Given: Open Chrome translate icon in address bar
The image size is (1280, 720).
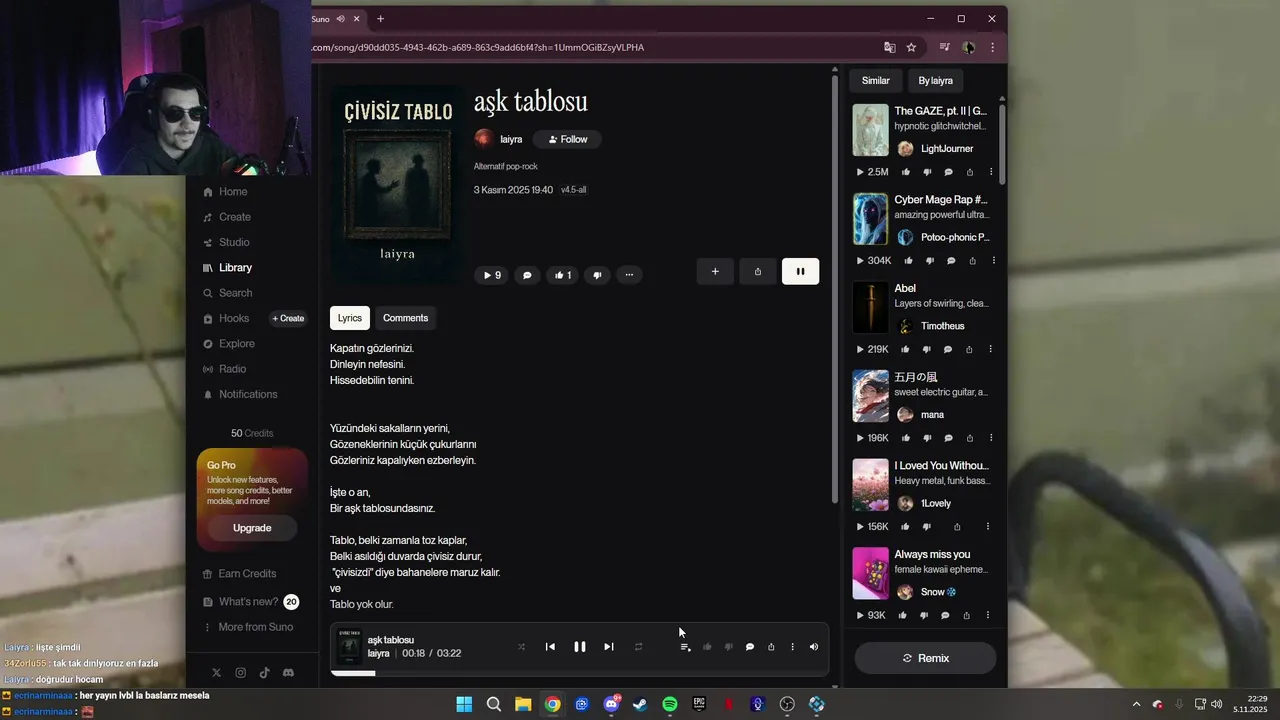Looking at the screenshot, I should point(889,47).
